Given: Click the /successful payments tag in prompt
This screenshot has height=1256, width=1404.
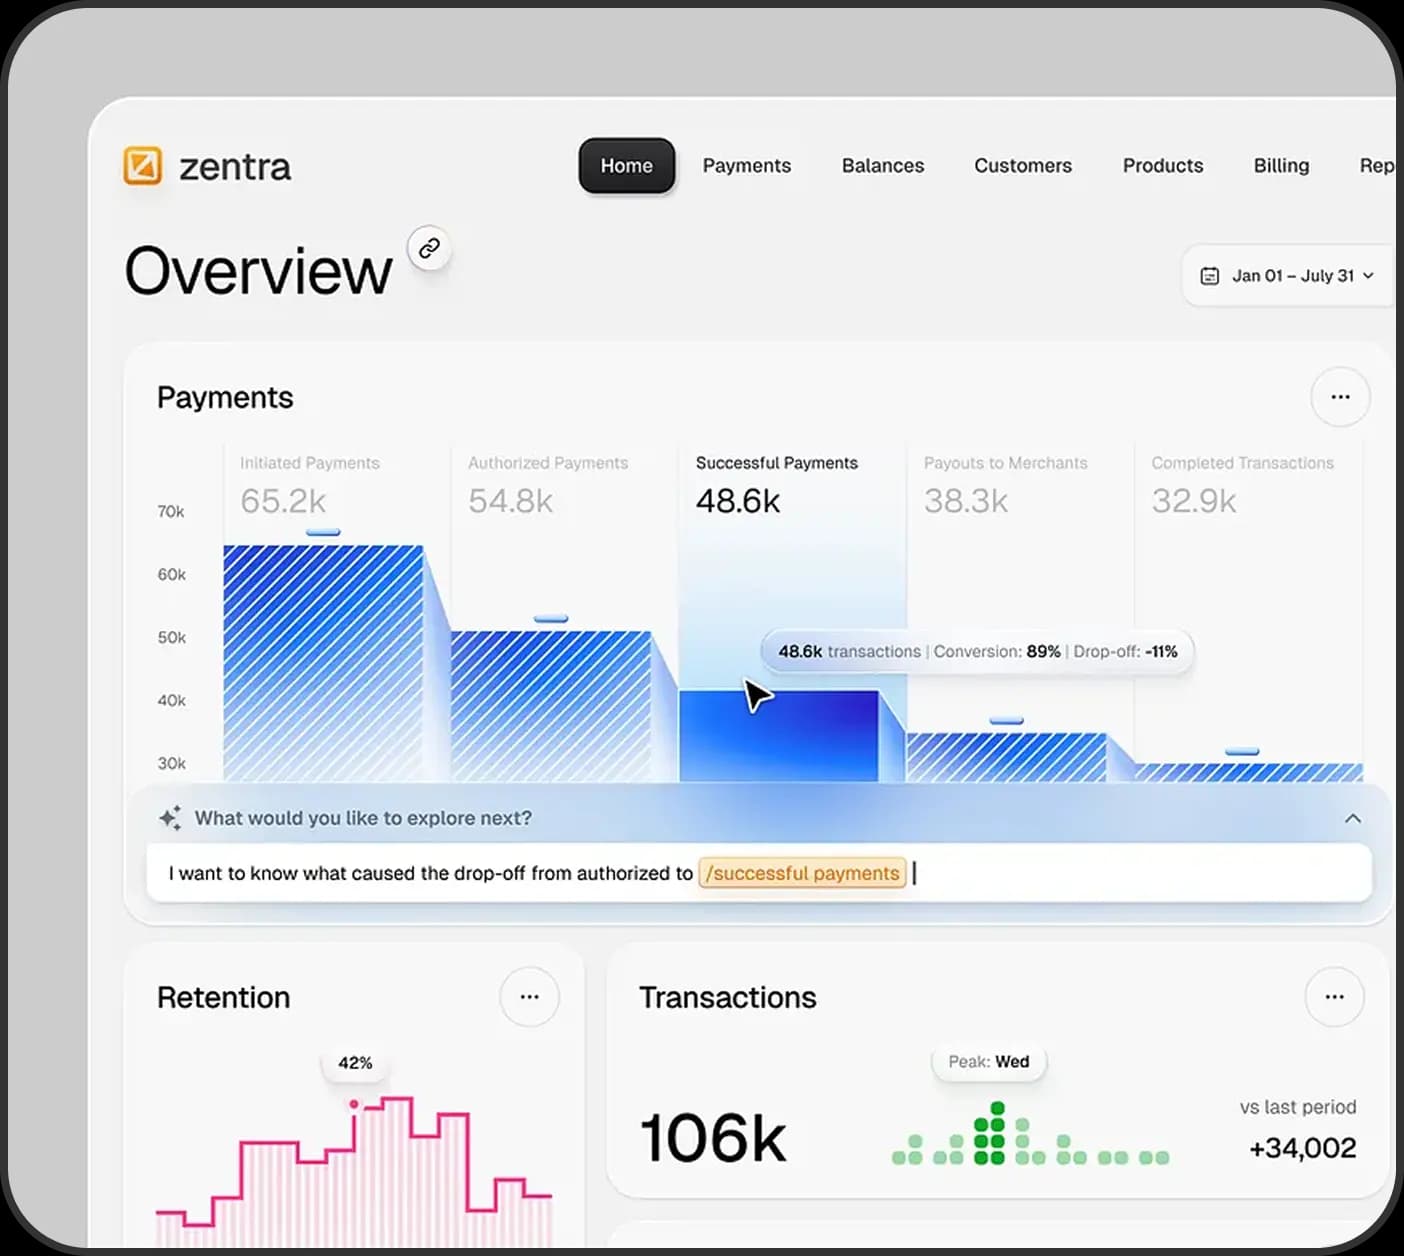Looking at the screenshot, I should (802, 873).
